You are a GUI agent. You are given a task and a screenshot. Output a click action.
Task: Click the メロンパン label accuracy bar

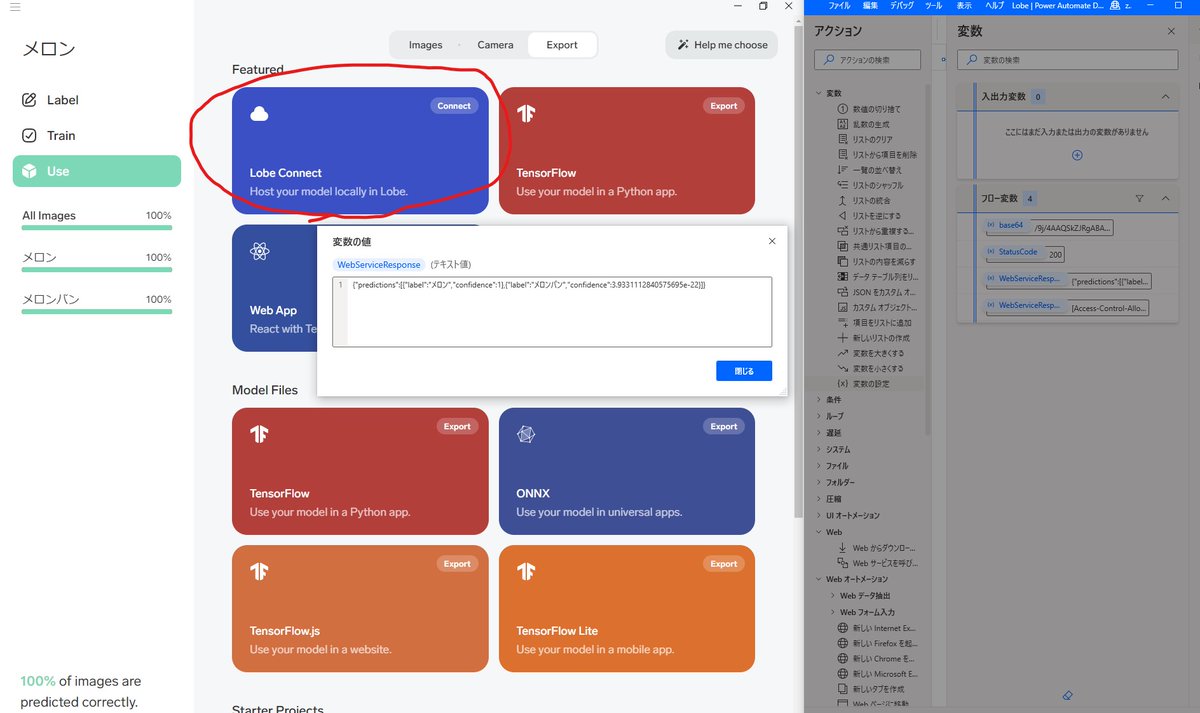tap(97, 312)
